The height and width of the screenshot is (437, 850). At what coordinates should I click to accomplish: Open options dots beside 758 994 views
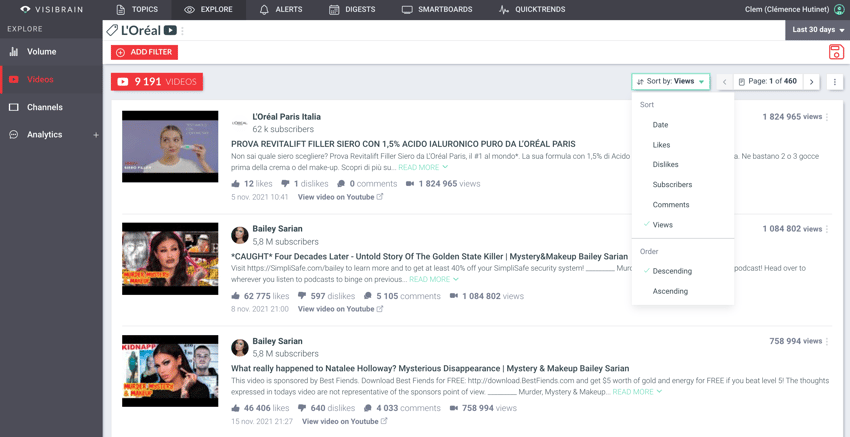coord(827,341)
